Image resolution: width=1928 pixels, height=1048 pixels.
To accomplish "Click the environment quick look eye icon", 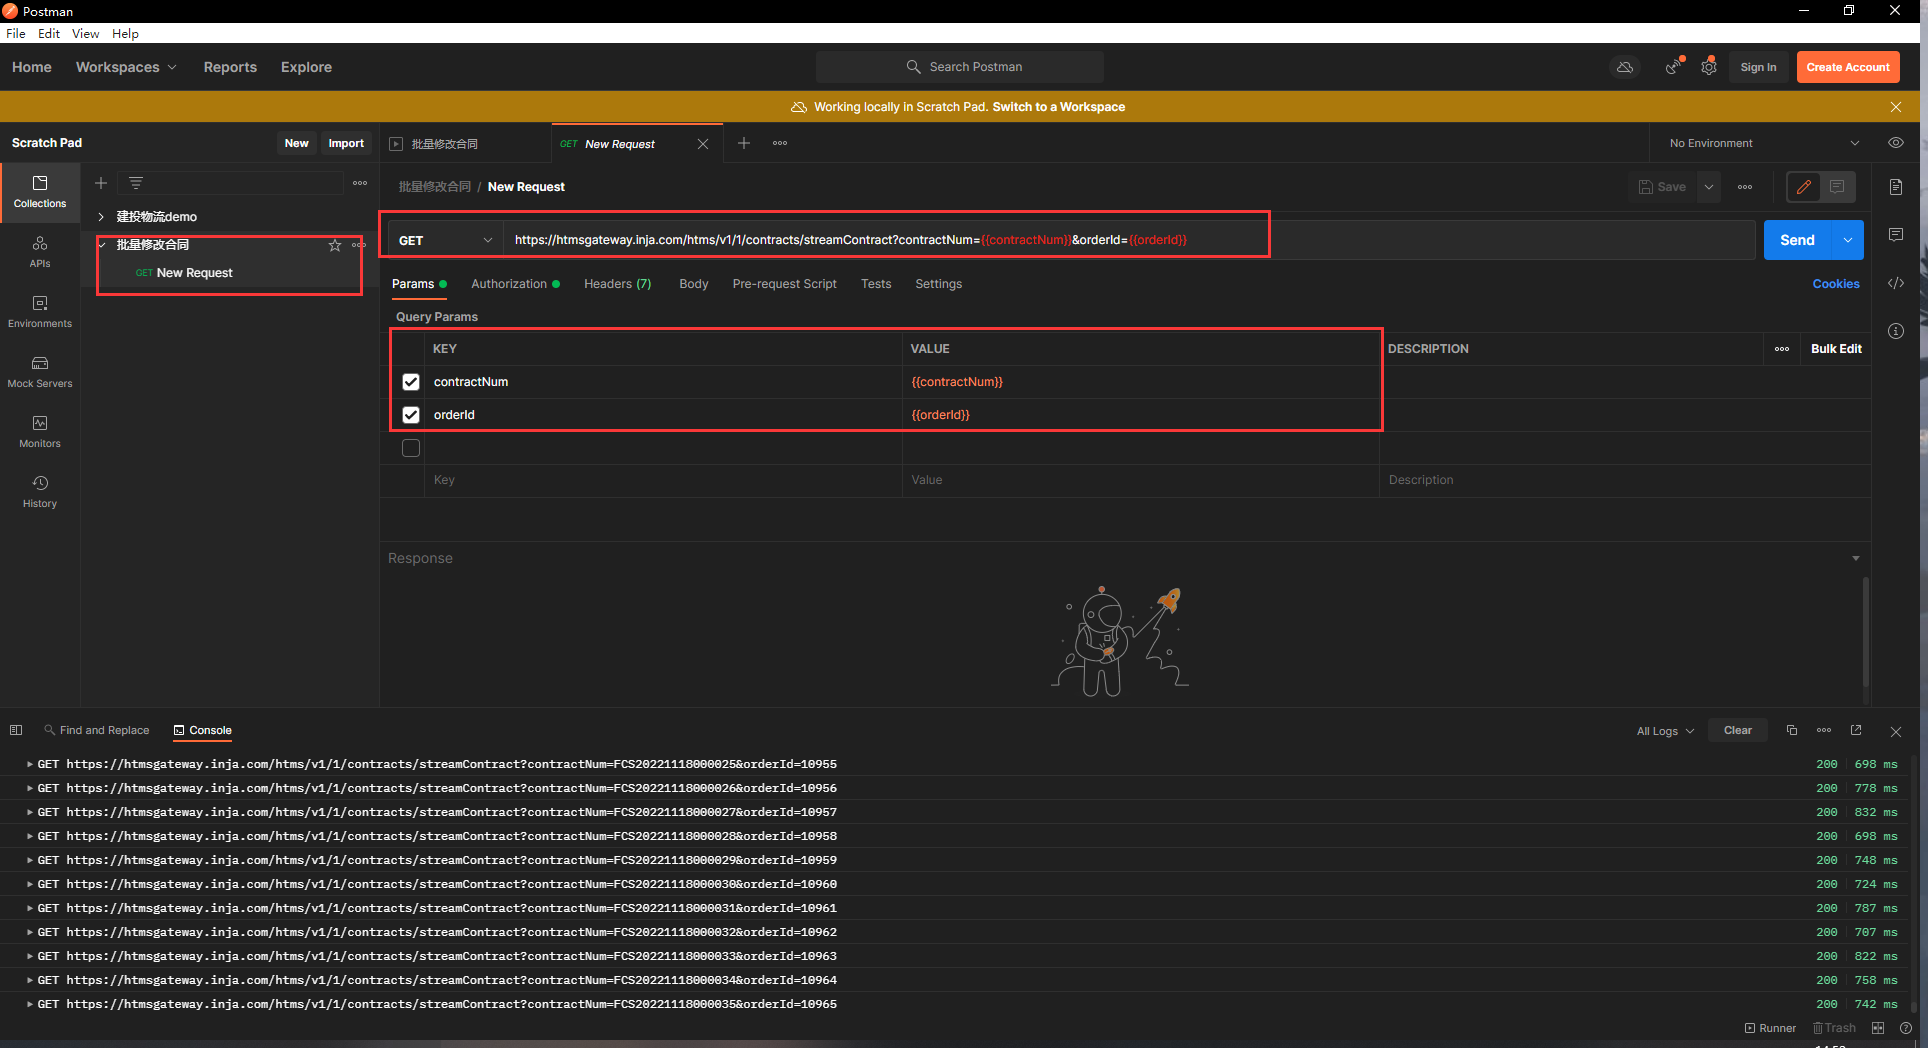I will 1896,143.
